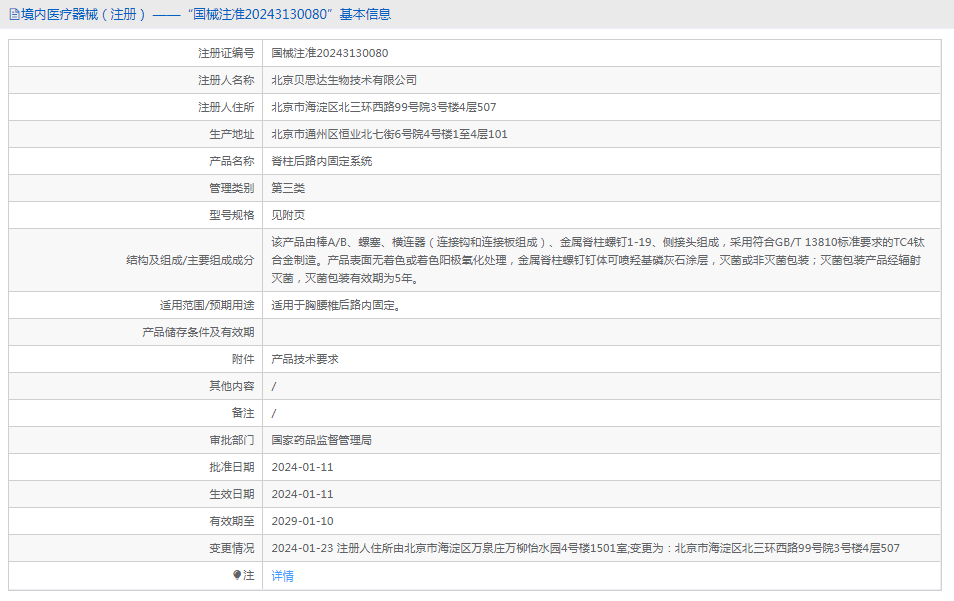Viewport: 954px width, 601px height.
Task: Select expiry date 2029-01-10
Action: pos(302,521)
